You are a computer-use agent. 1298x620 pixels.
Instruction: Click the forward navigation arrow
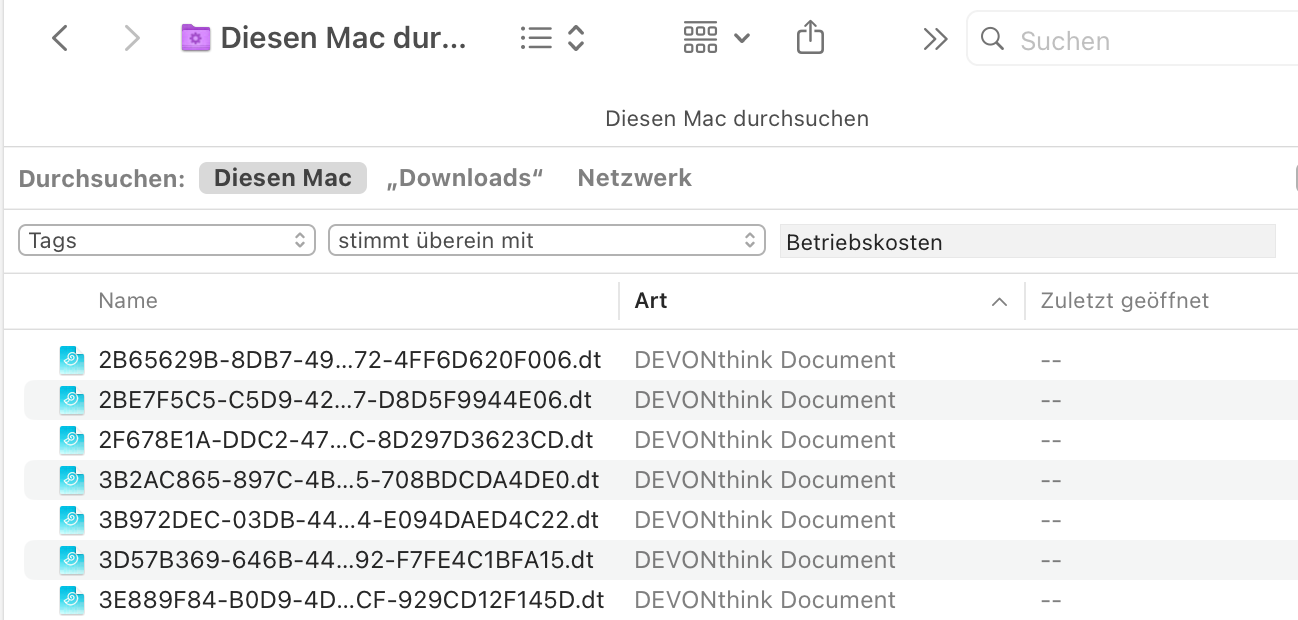[x=131, y=39]
